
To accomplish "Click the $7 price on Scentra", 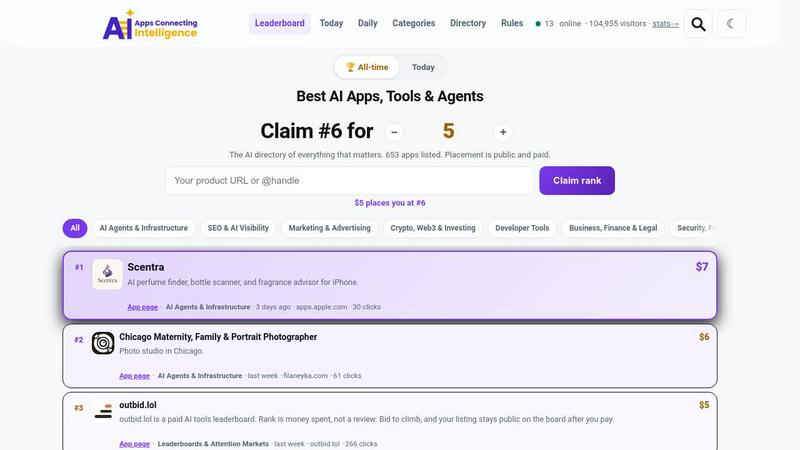I will point(702,267).
